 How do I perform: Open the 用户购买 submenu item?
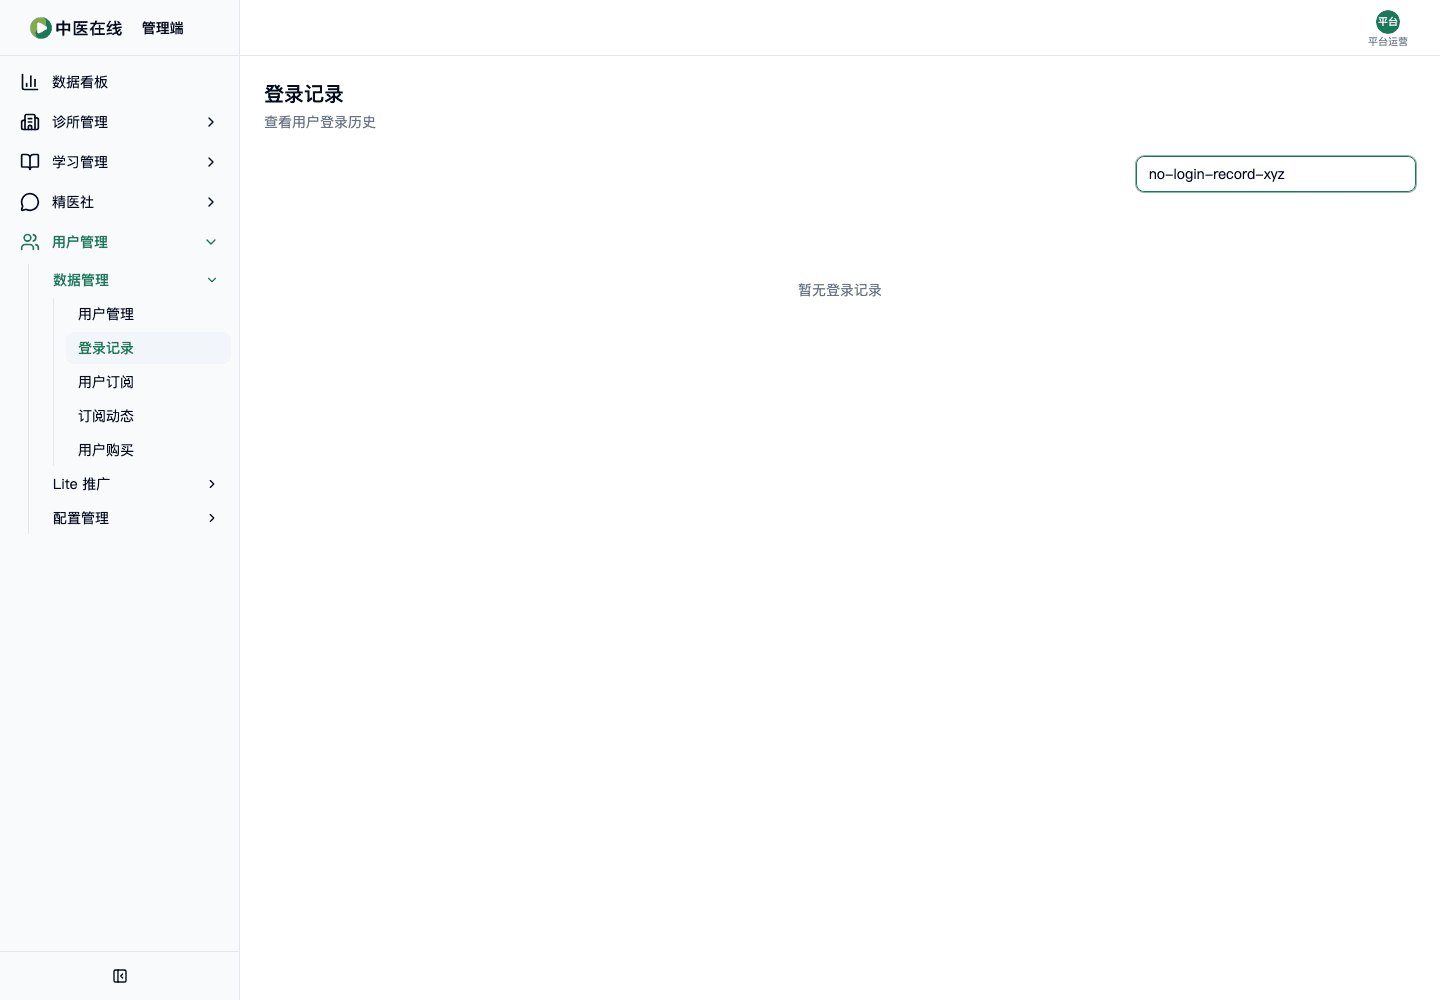(x=148, y=450)
